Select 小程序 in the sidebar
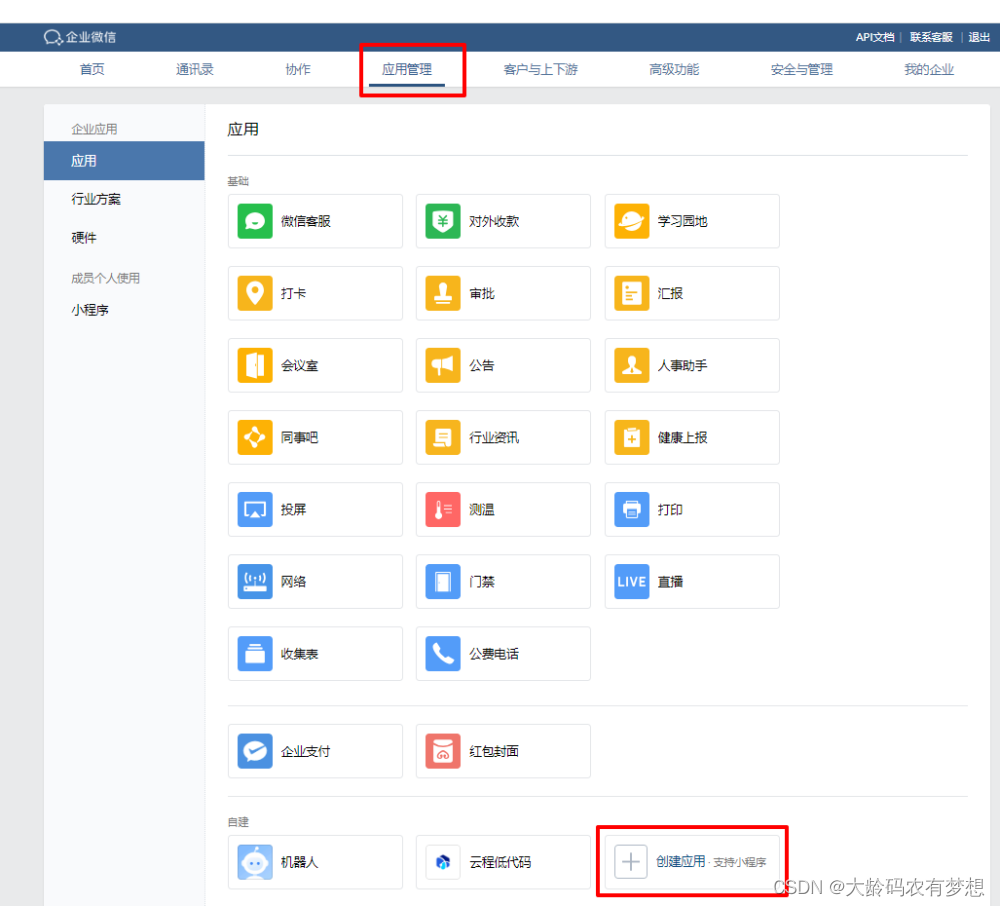 point(90,310)
